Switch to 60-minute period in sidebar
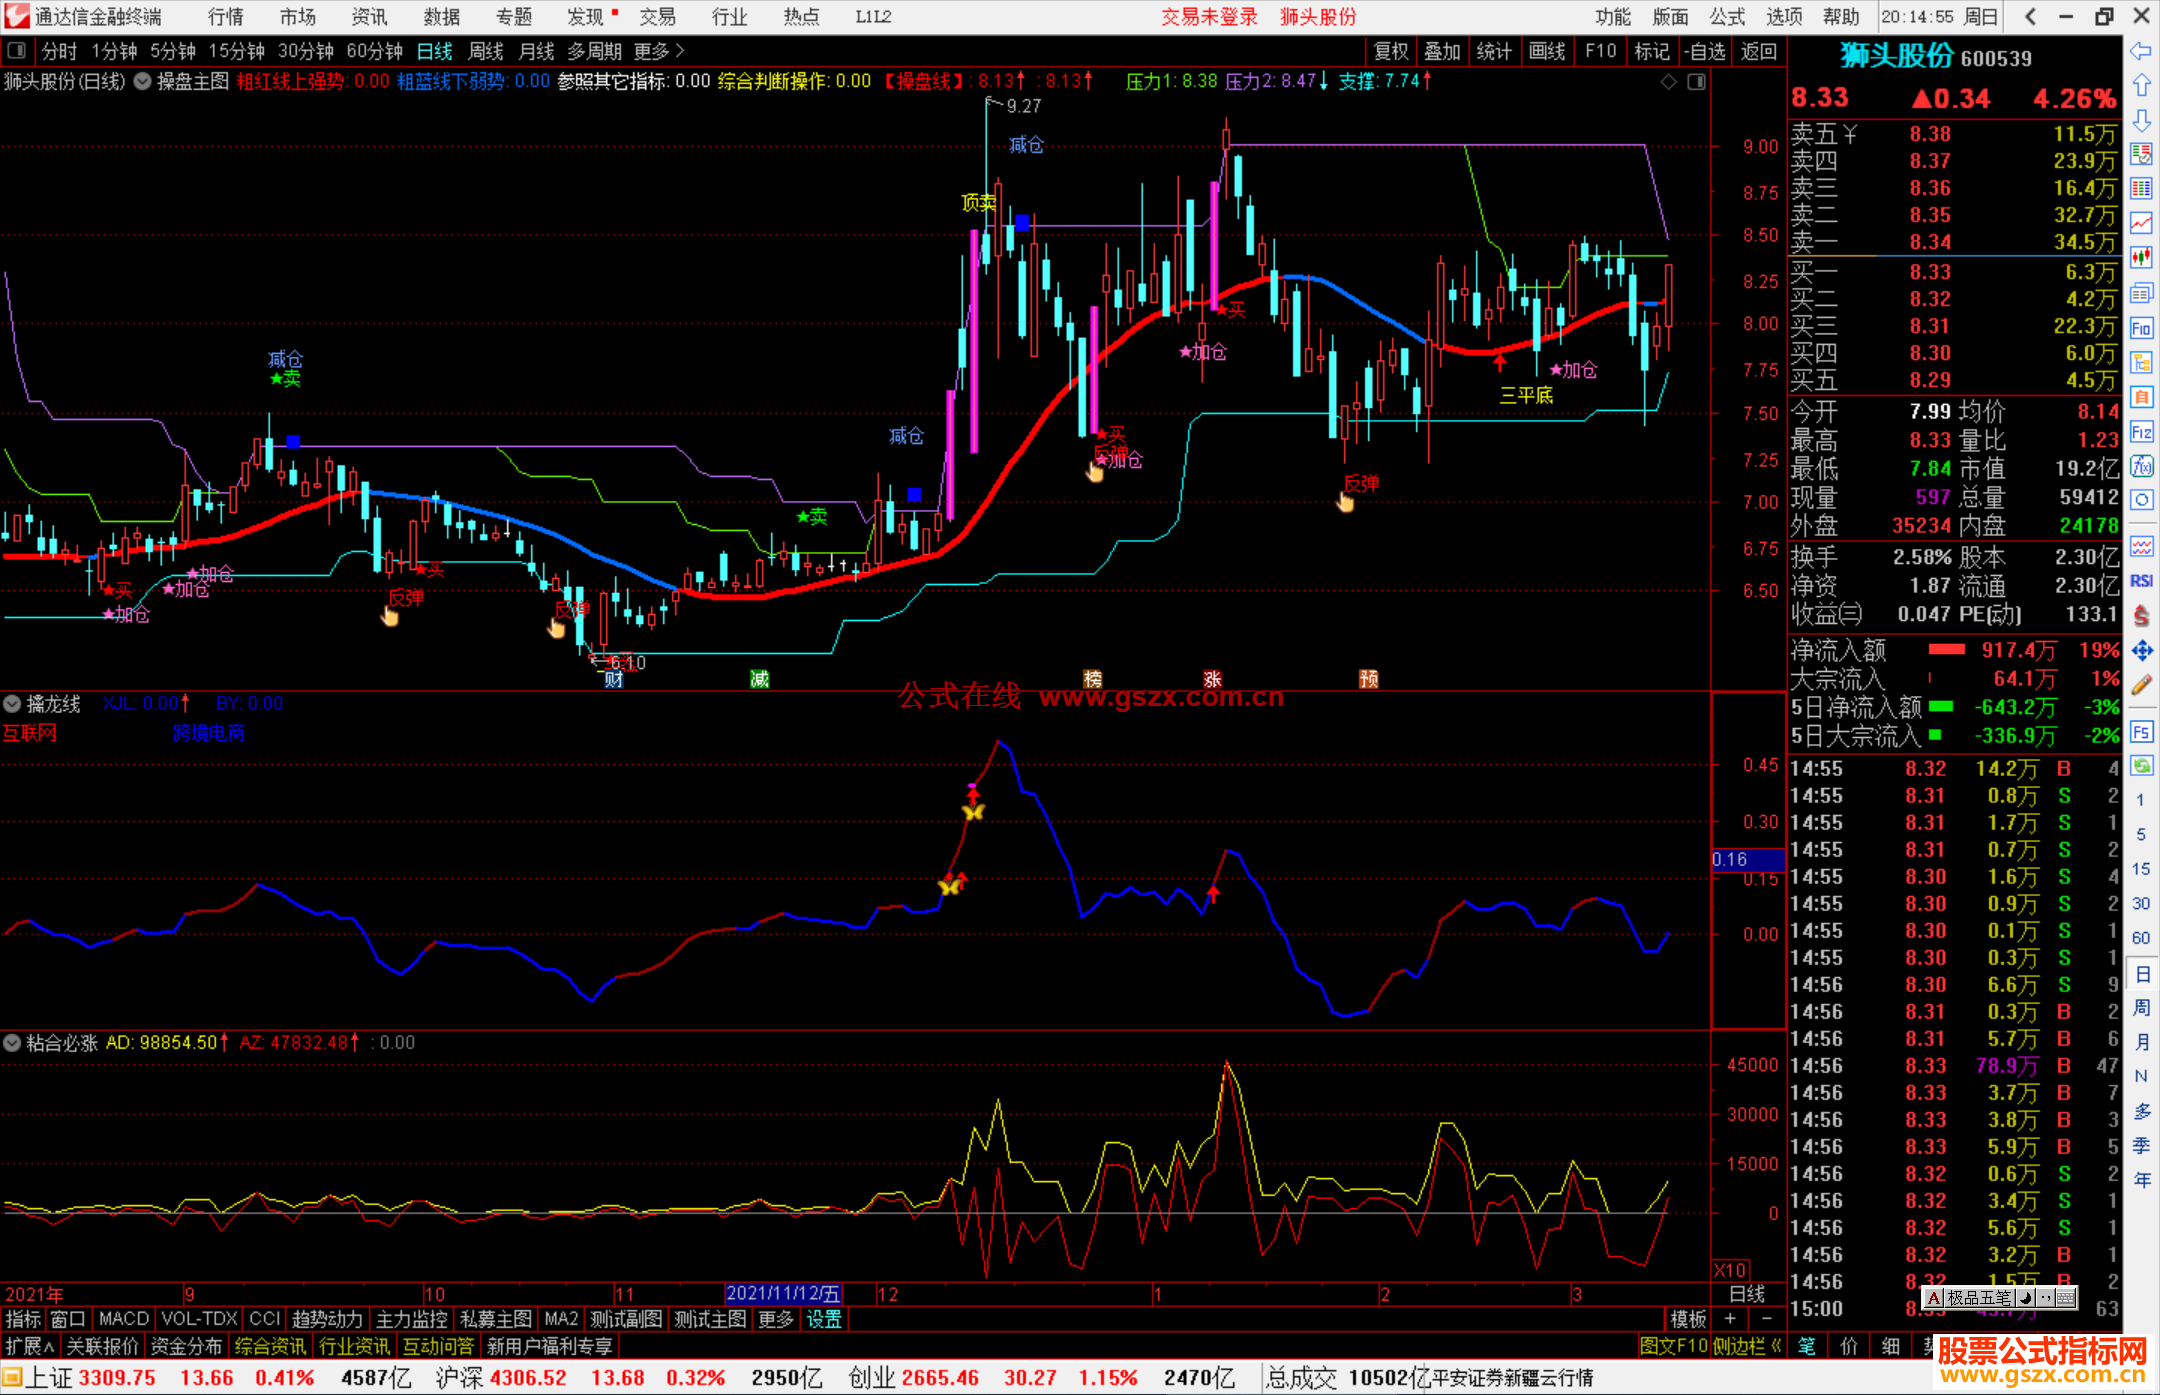This screenshot has width=2160, height=1395. (2140, 938)
